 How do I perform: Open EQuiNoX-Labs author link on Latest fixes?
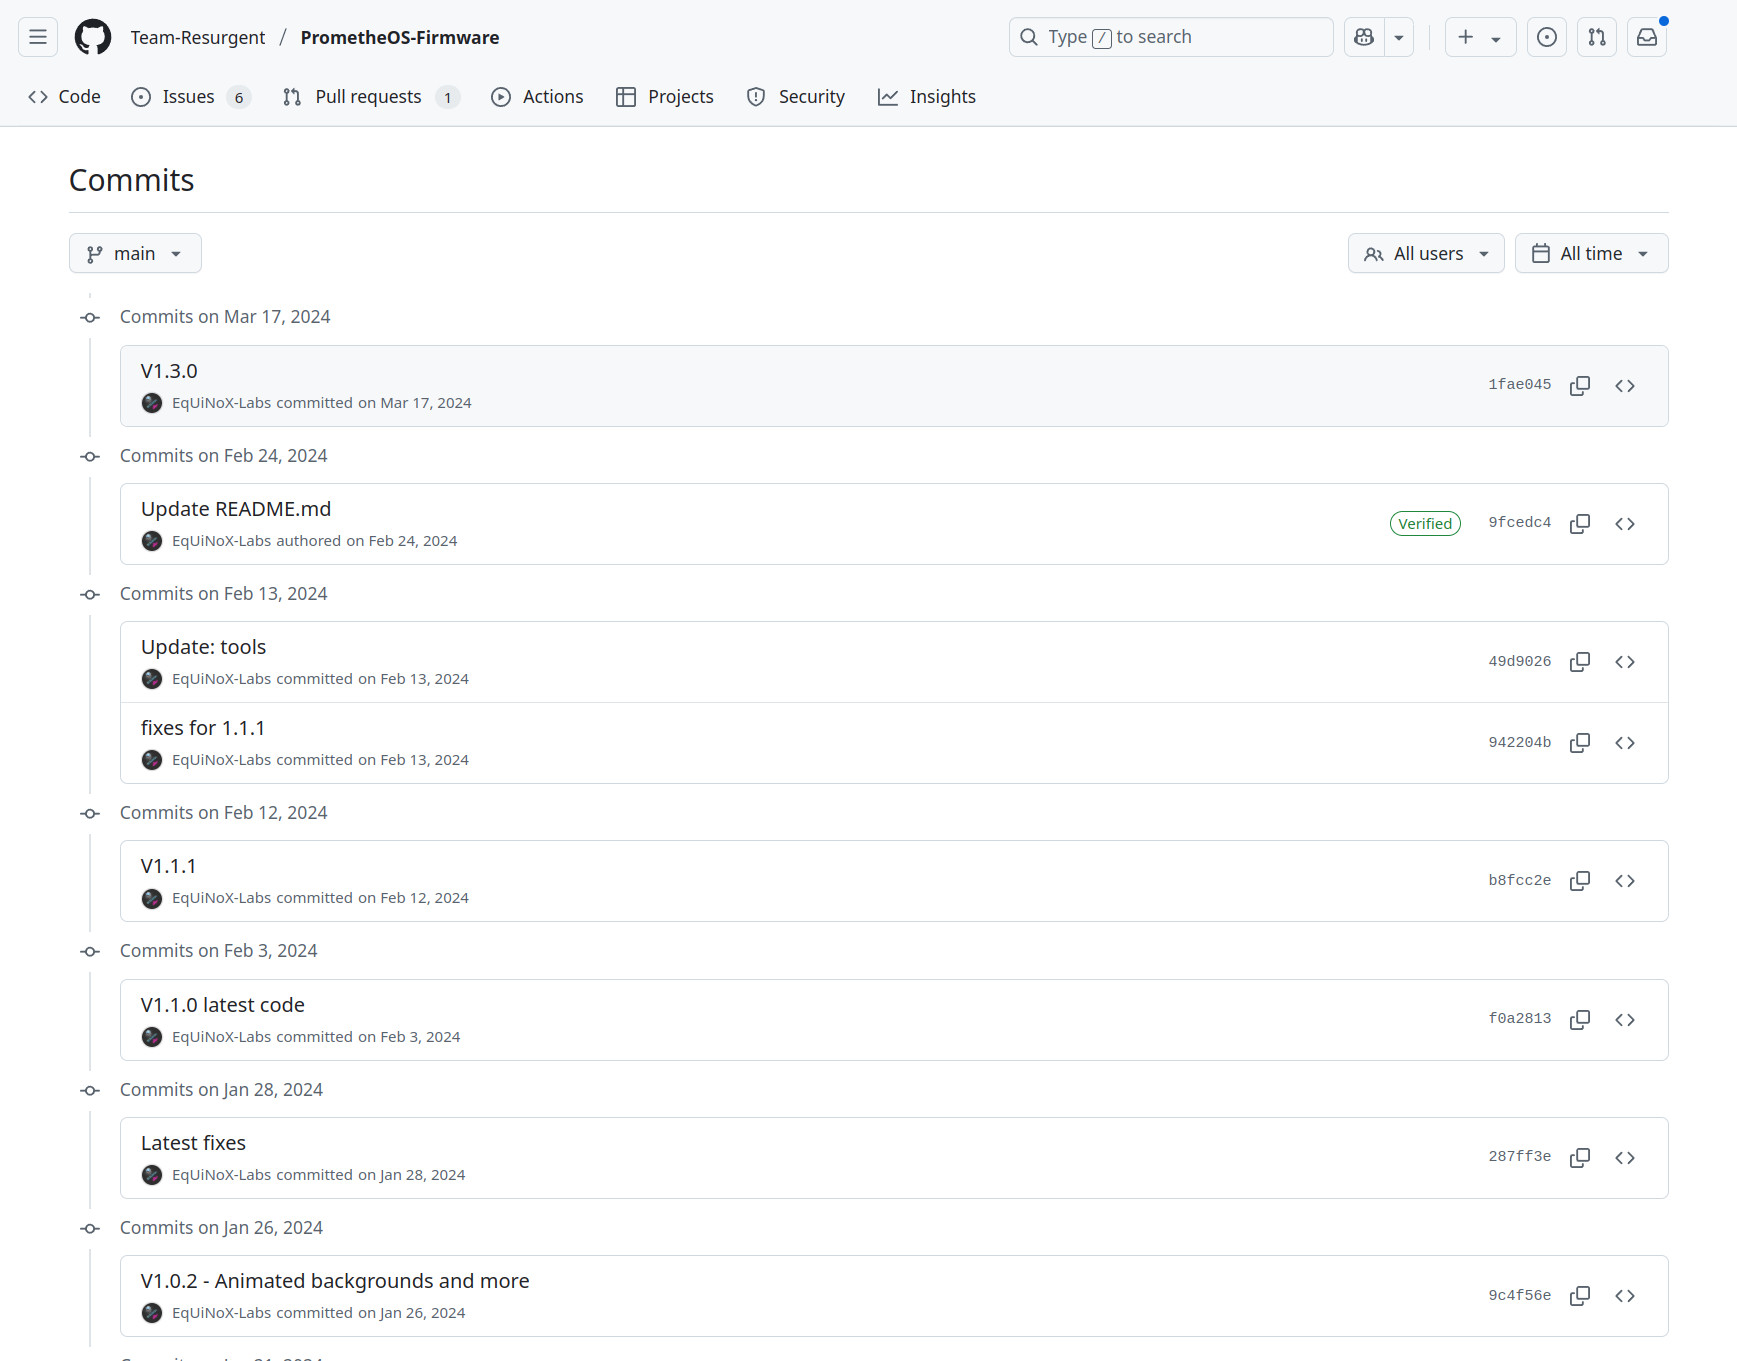point(221,1175)
